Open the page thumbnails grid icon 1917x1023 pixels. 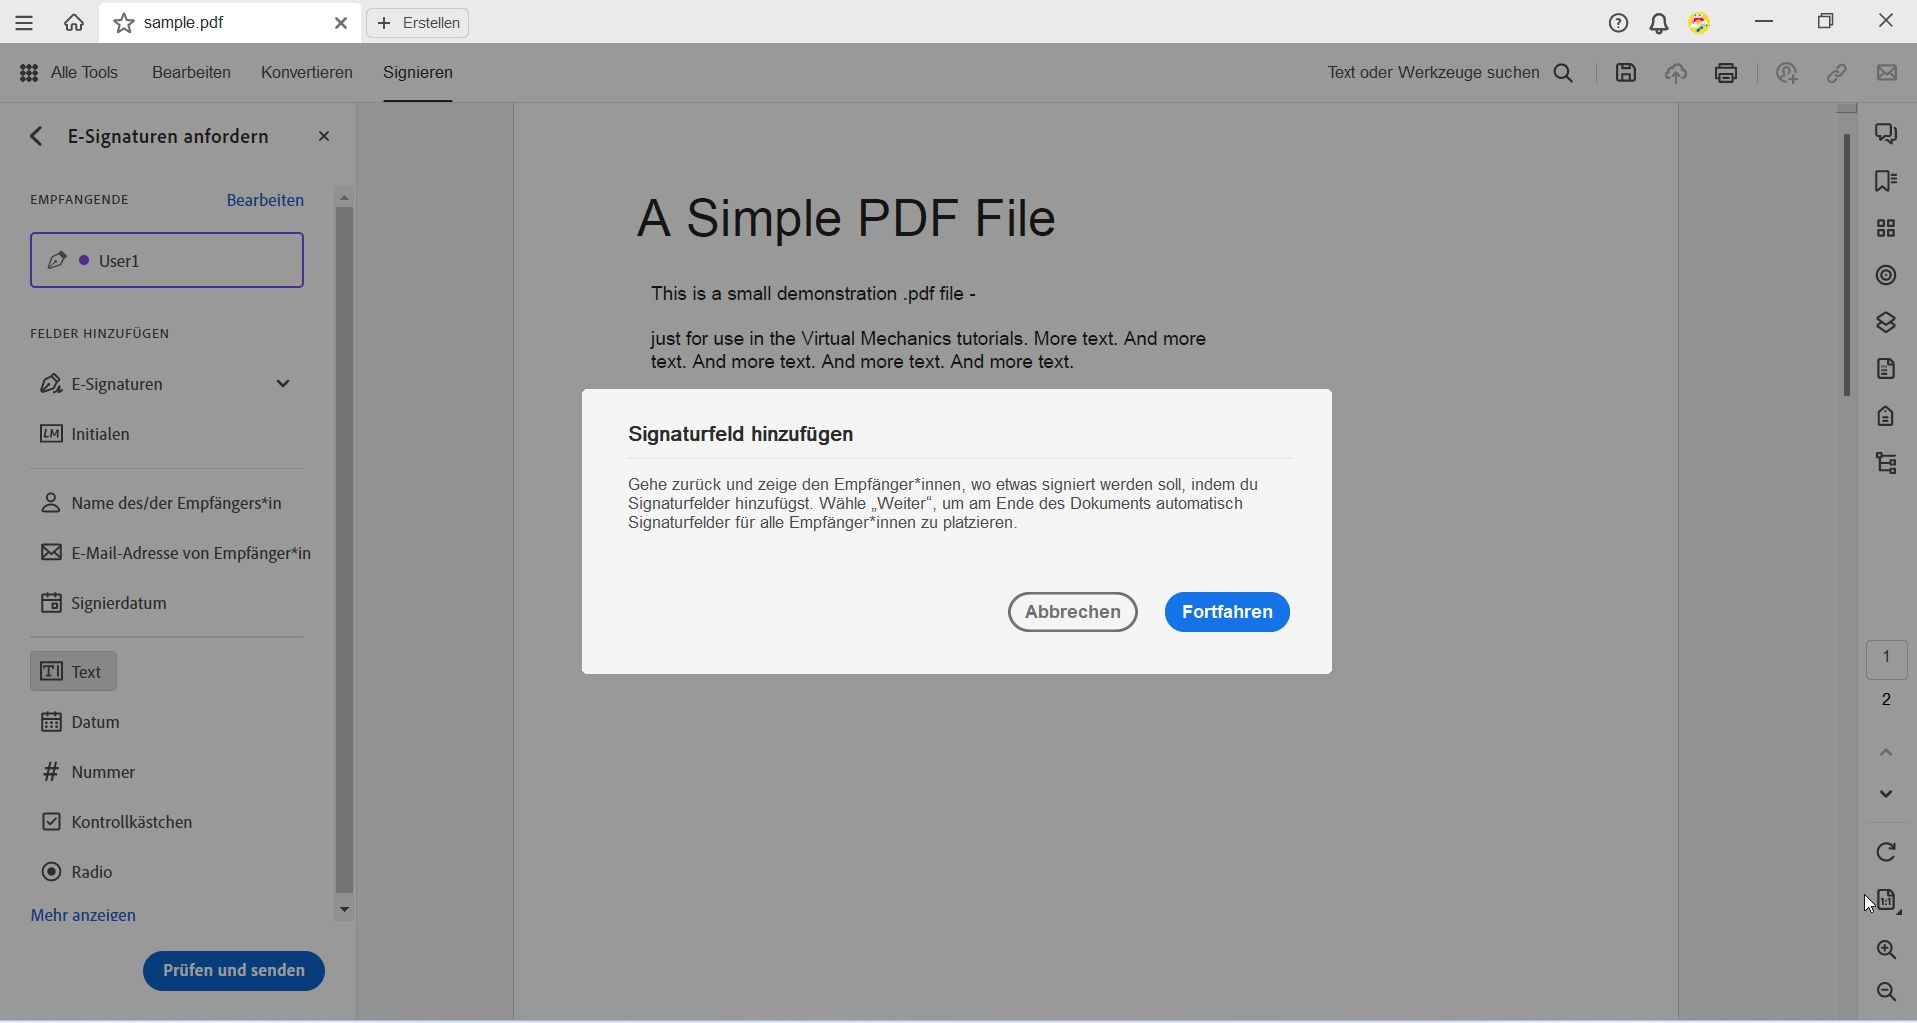(x=1886, y=228)
